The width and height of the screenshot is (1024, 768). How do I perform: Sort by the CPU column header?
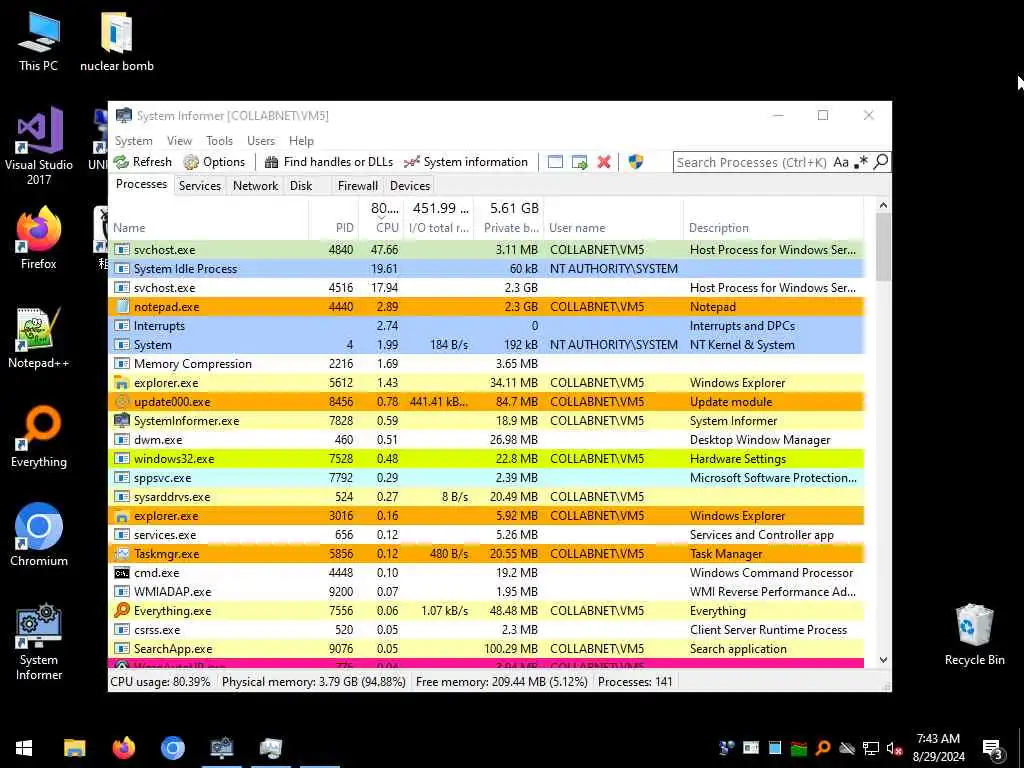coord(380,221)
